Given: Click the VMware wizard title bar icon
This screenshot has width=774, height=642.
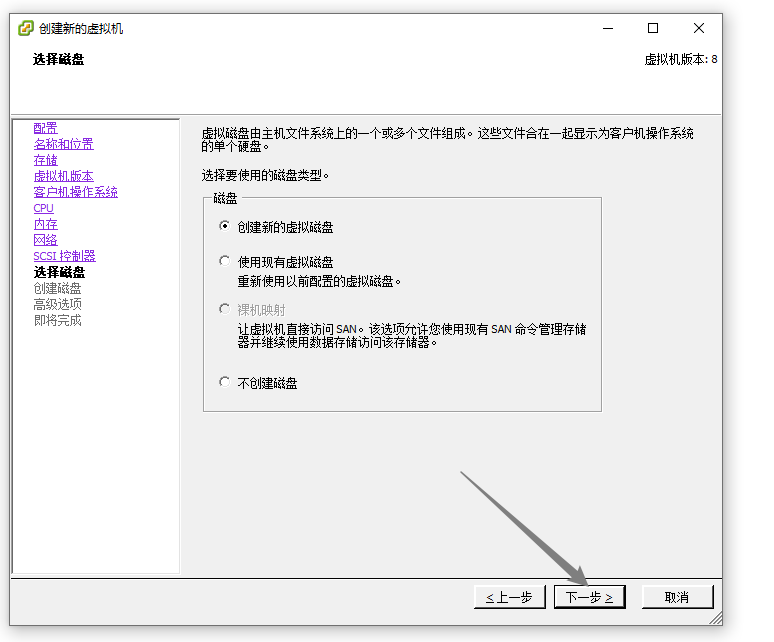Looking at the screenshot, I should pos(26,28).
